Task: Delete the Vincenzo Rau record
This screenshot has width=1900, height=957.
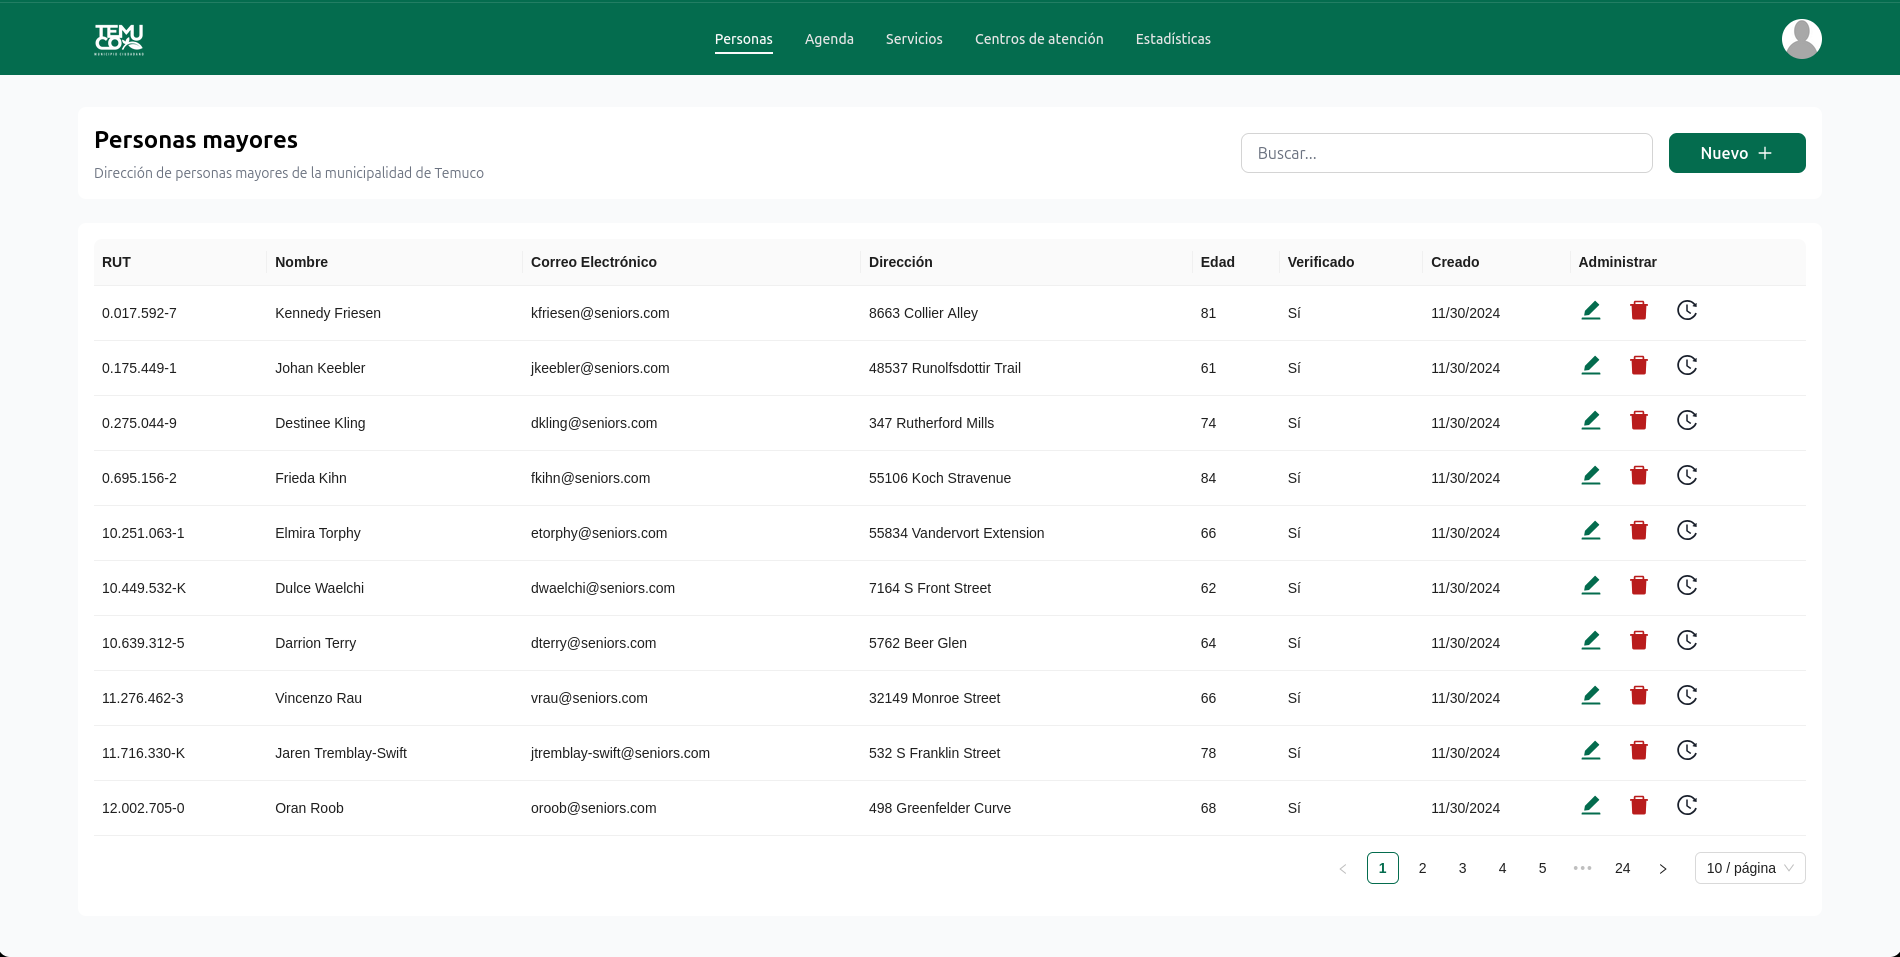Action: tap(1639, 696)
